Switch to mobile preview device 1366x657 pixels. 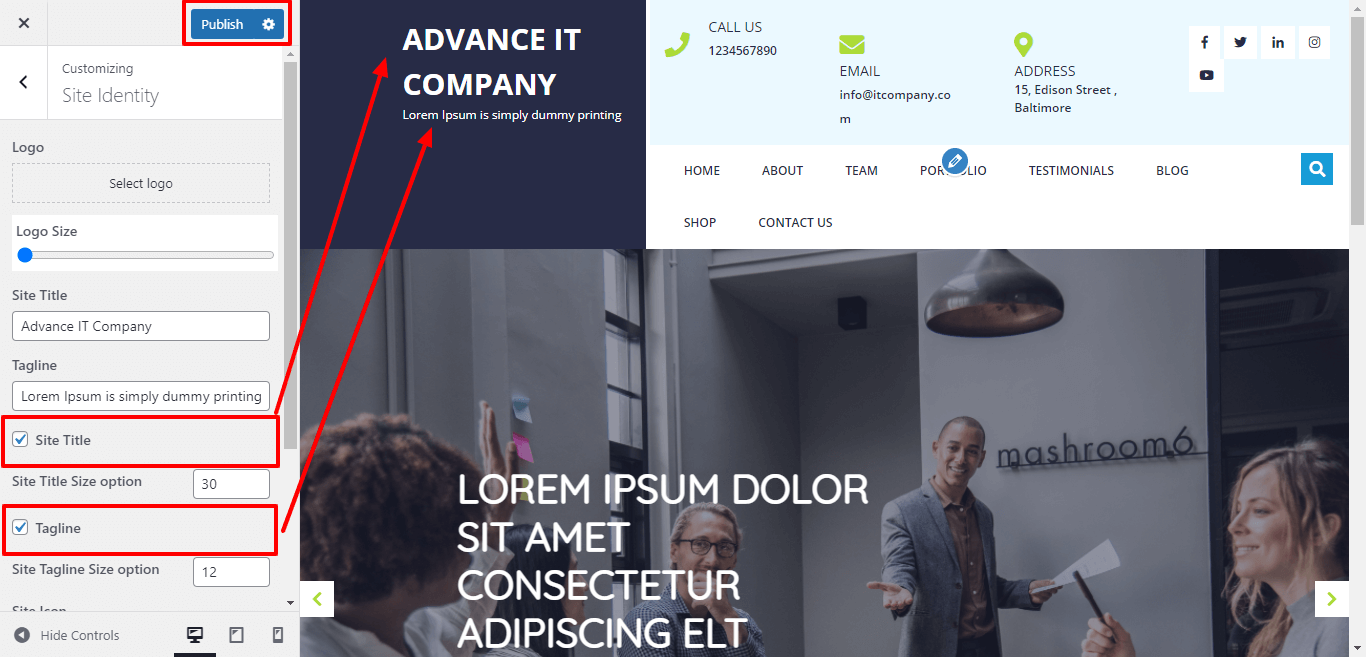[278, 635]
